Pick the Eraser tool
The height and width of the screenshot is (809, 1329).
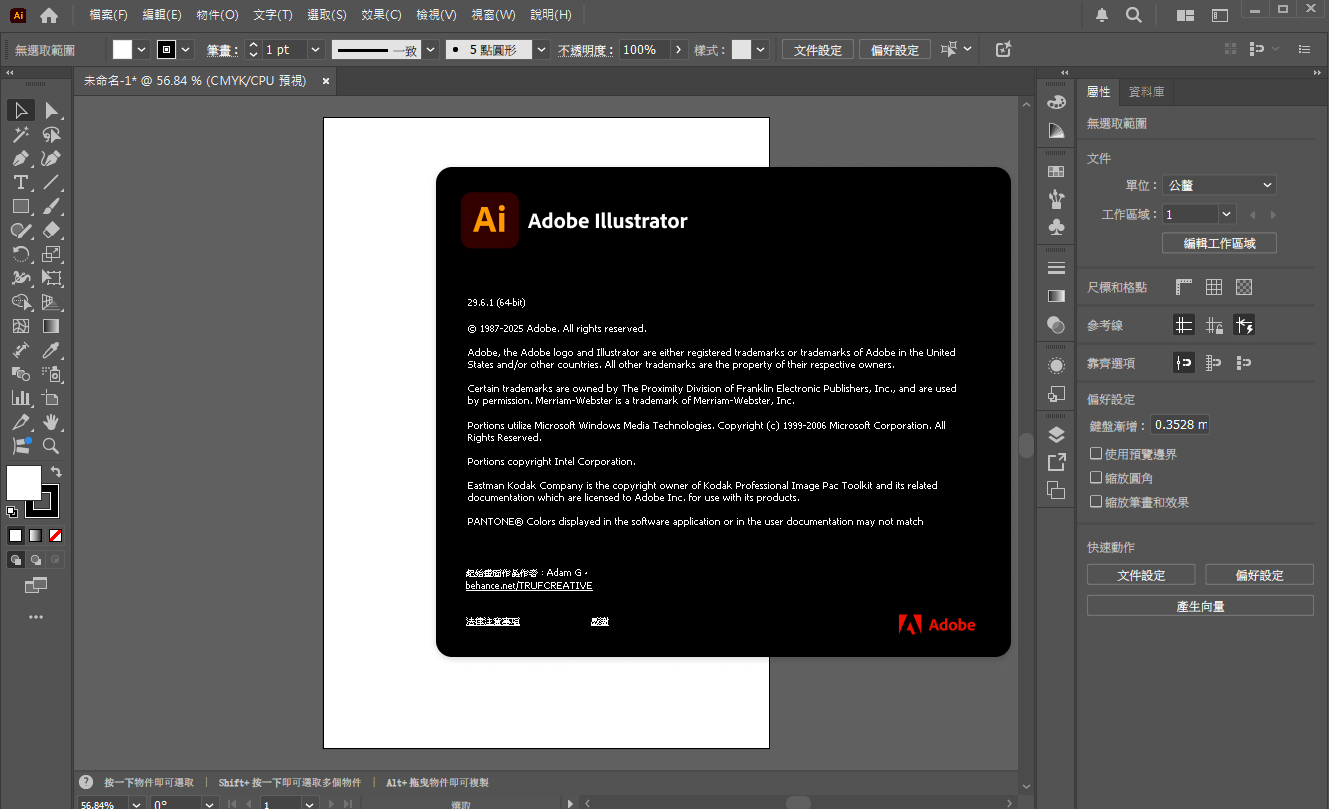coord(51,230)
